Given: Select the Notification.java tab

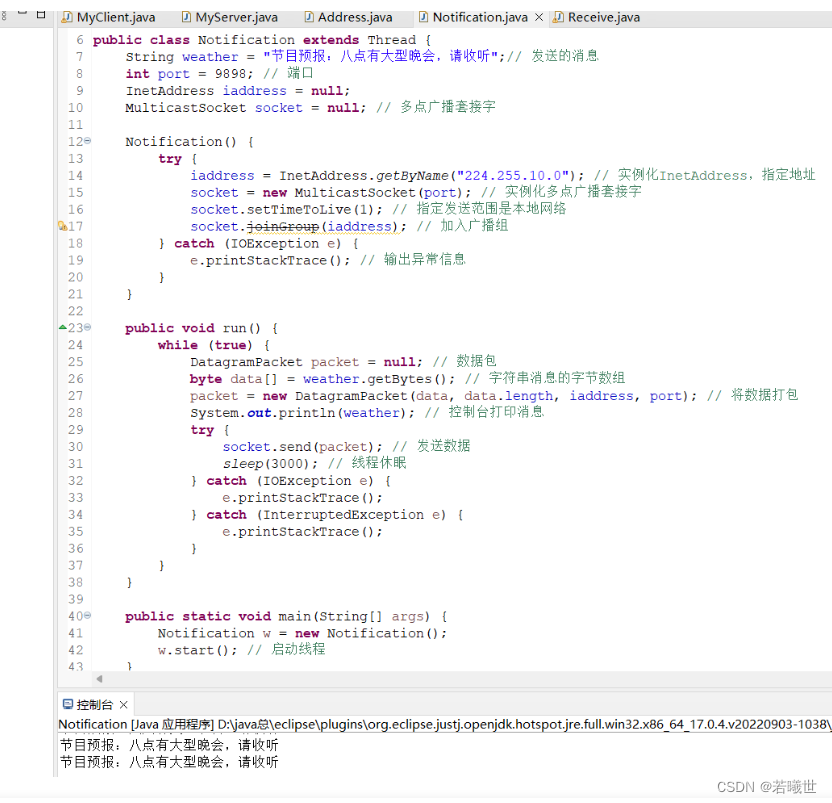Looking at the screenshot, I should click(480, 18).
